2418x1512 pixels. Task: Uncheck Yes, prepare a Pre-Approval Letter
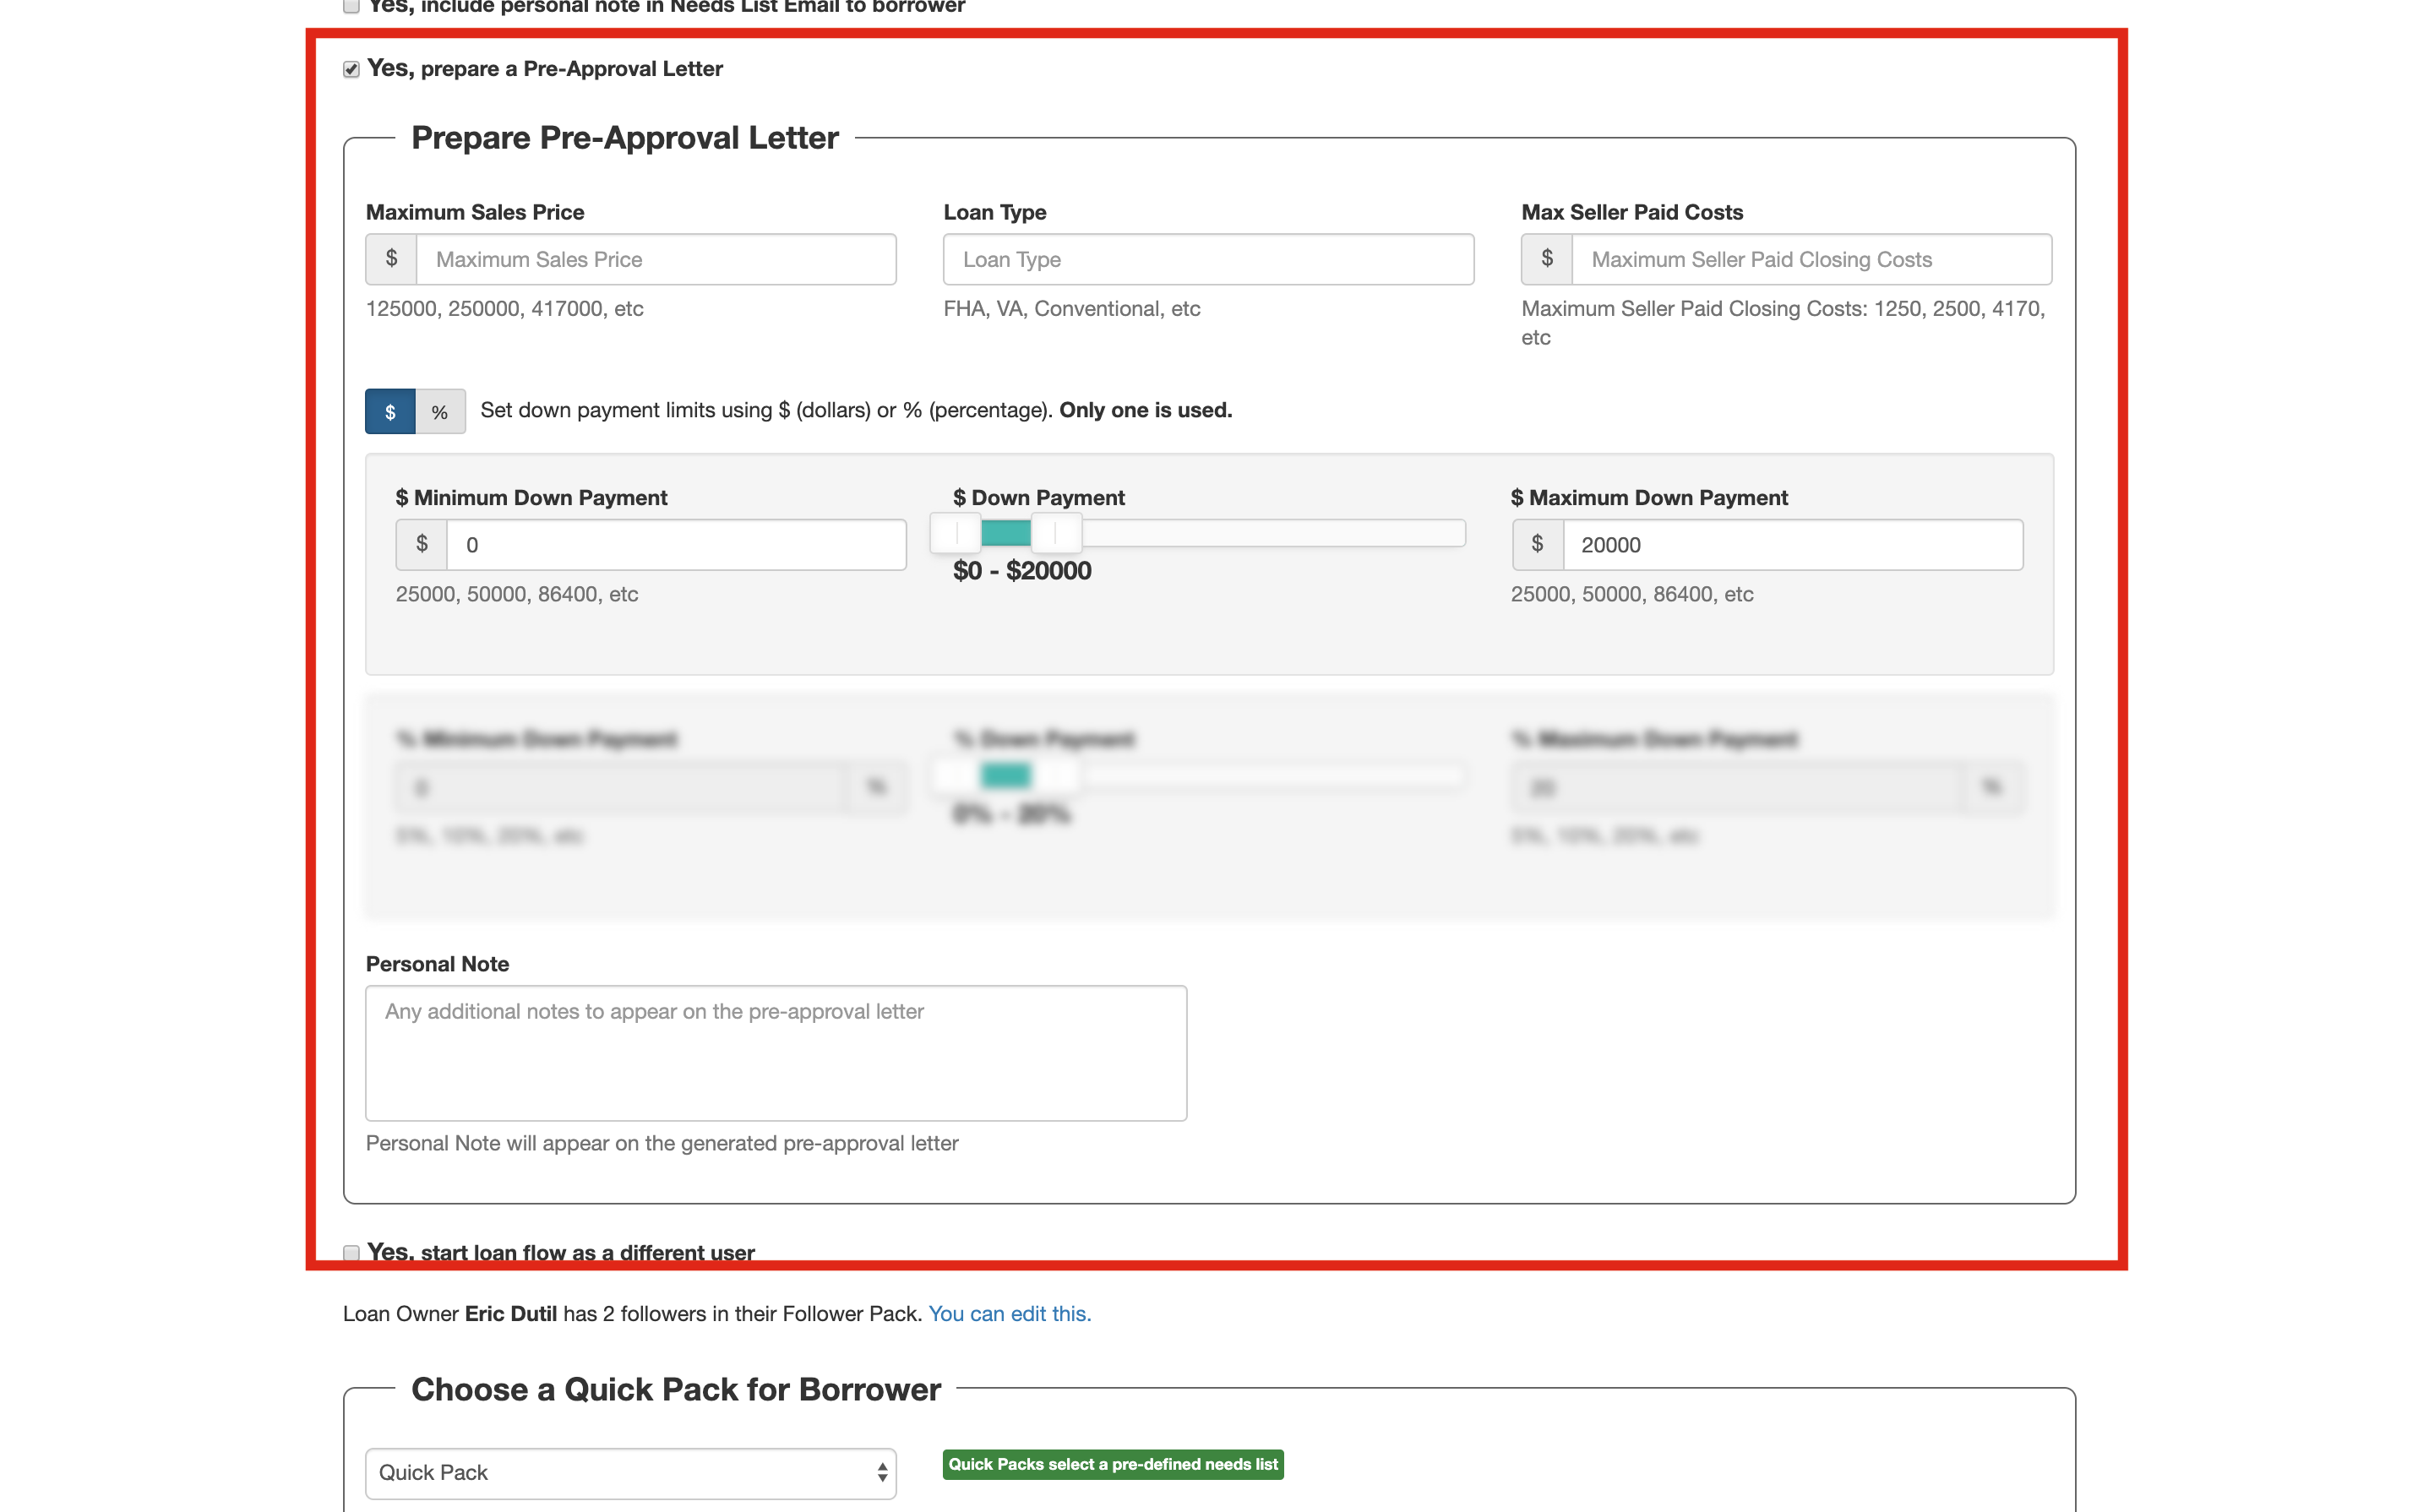351,69
